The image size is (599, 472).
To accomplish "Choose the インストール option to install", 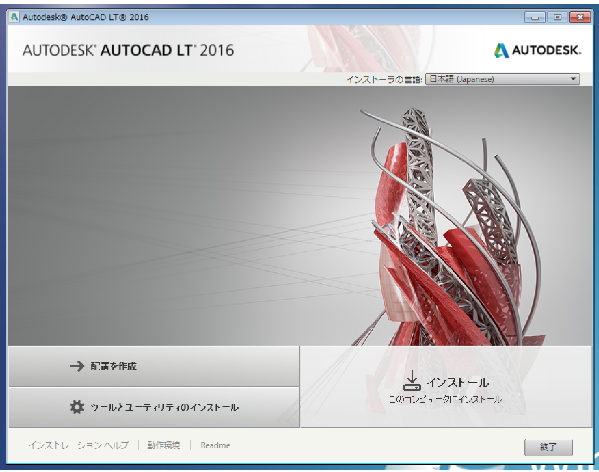I will point(446,387).
